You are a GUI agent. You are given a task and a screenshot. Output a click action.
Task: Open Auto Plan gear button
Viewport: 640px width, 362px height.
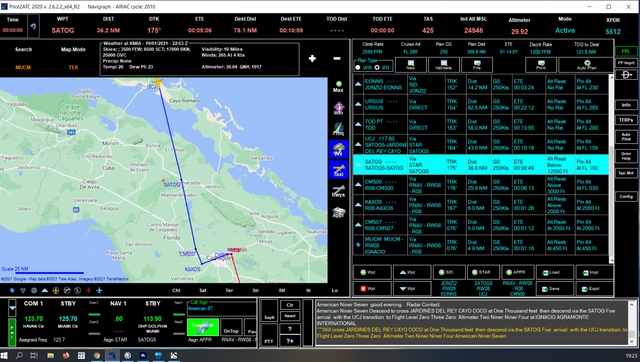point(587,64)
